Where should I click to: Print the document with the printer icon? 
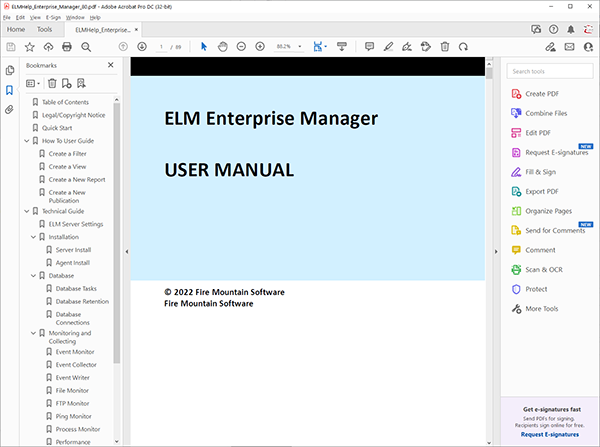pos(67,47)
